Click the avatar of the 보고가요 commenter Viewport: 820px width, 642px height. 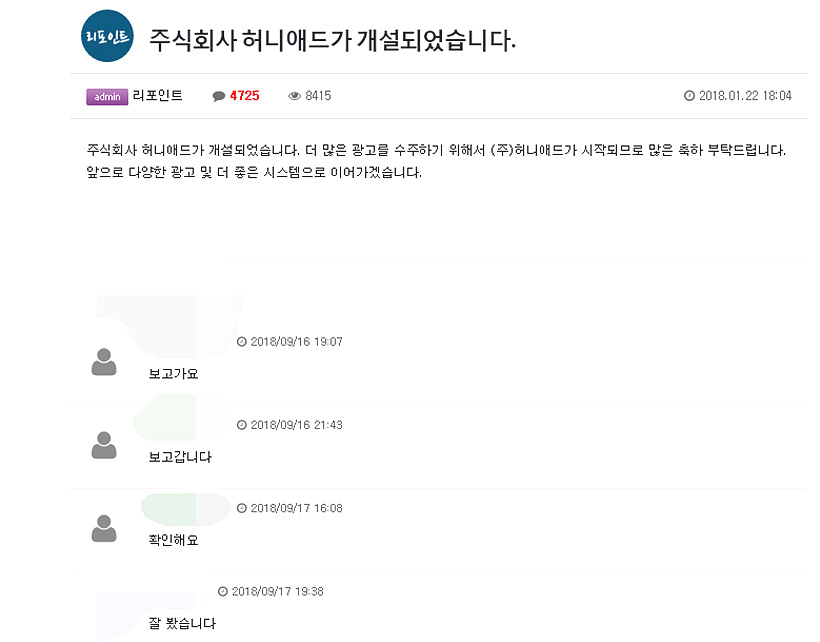[x=104, y=362]
